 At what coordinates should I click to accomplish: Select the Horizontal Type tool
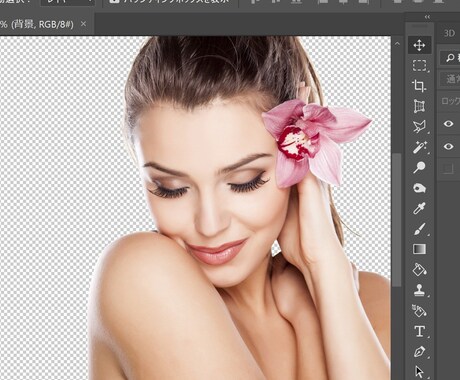tap(419, 331)
